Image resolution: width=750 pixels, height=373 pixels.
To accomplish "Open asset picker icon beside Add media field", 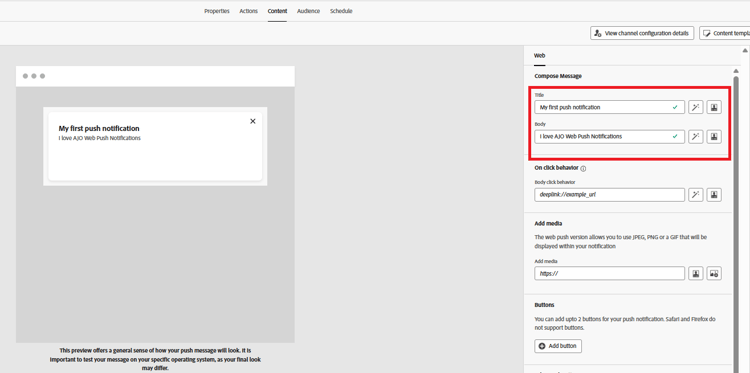I will click(x=714, y=274).
